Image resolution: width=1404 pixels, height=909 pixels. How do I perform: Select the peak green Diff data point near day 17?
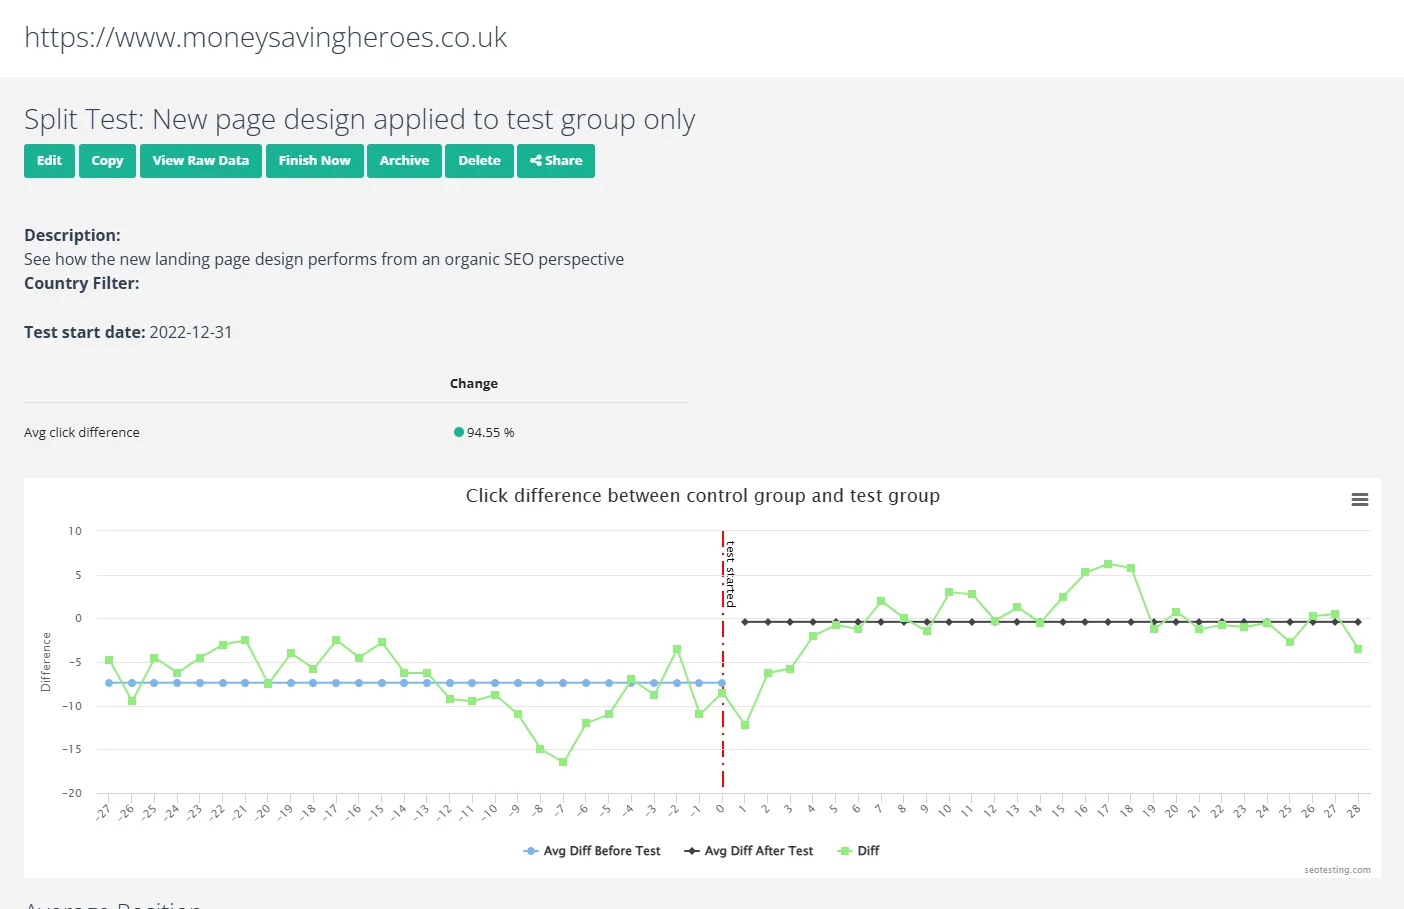pos(1106,563)
